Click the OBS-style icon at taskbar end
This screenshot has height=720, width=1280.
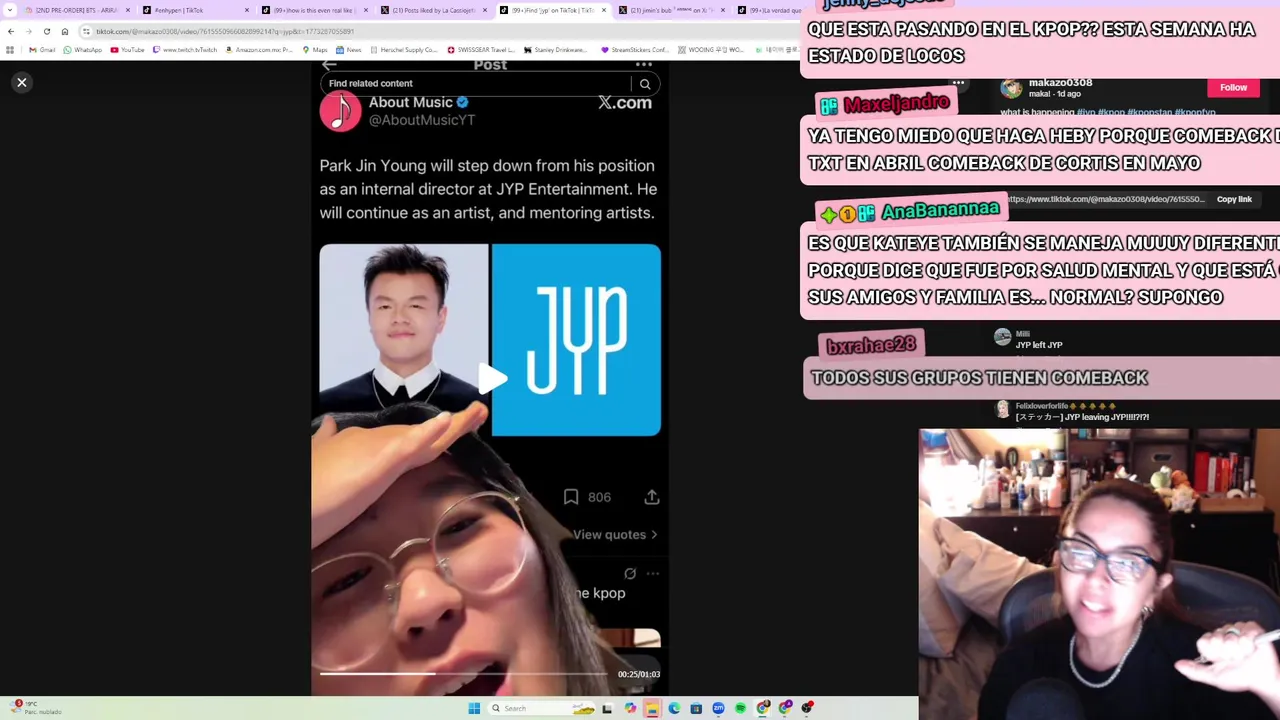807,708
